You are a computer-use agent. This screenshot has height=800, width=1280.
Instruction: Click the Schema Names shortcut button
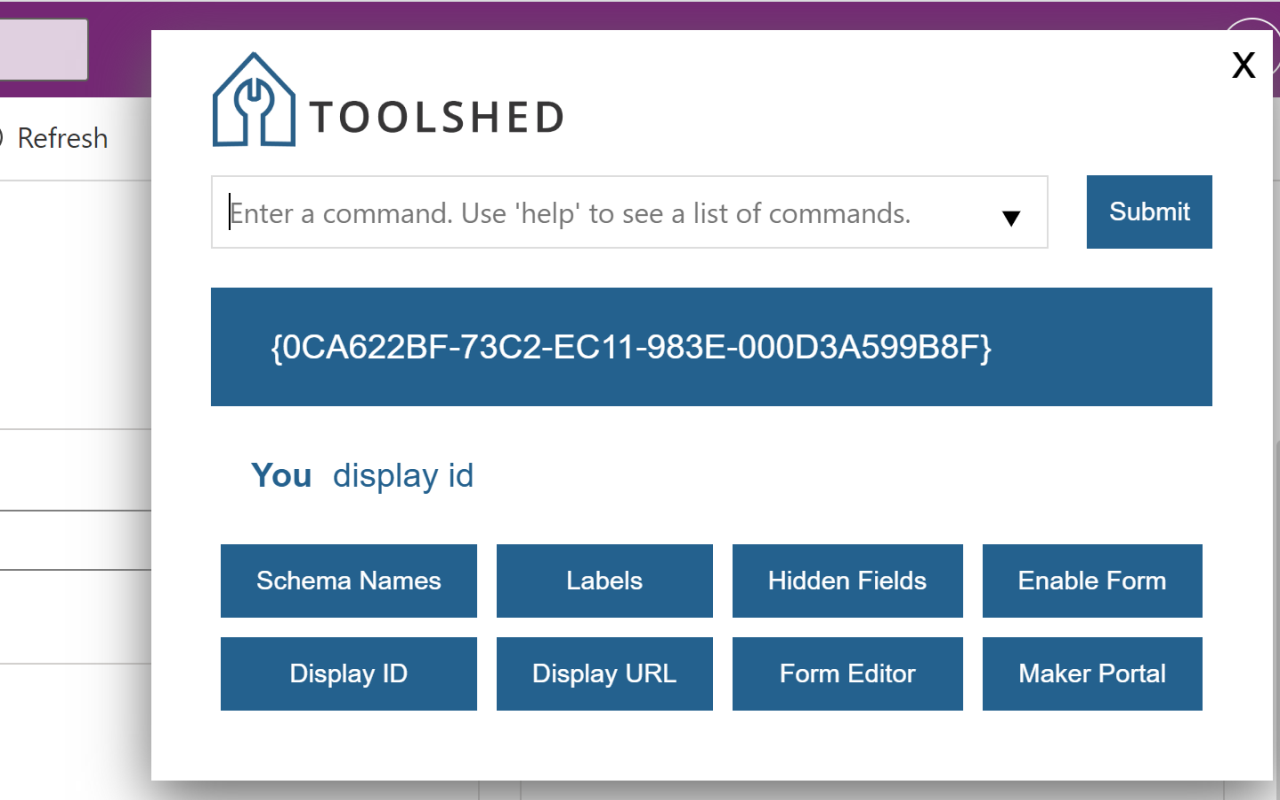pyautogui.click(x=348, y=580)
